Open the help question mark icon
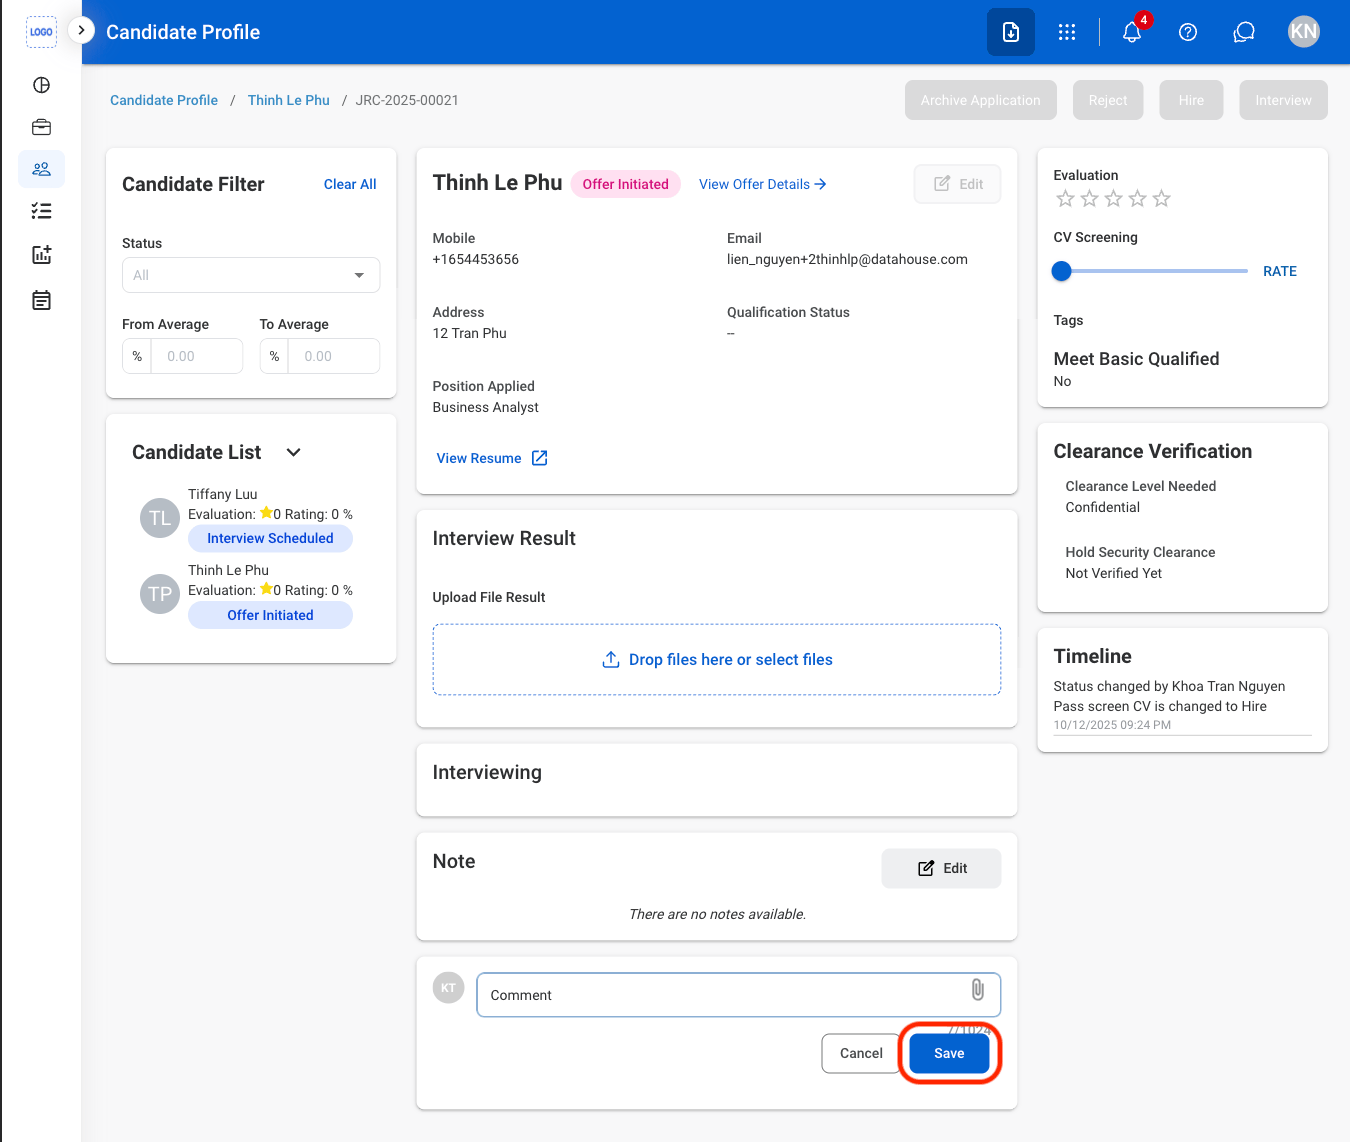Image resolution: width=1350 pixels, height=1142 pixels. (x=1188, y=32)
